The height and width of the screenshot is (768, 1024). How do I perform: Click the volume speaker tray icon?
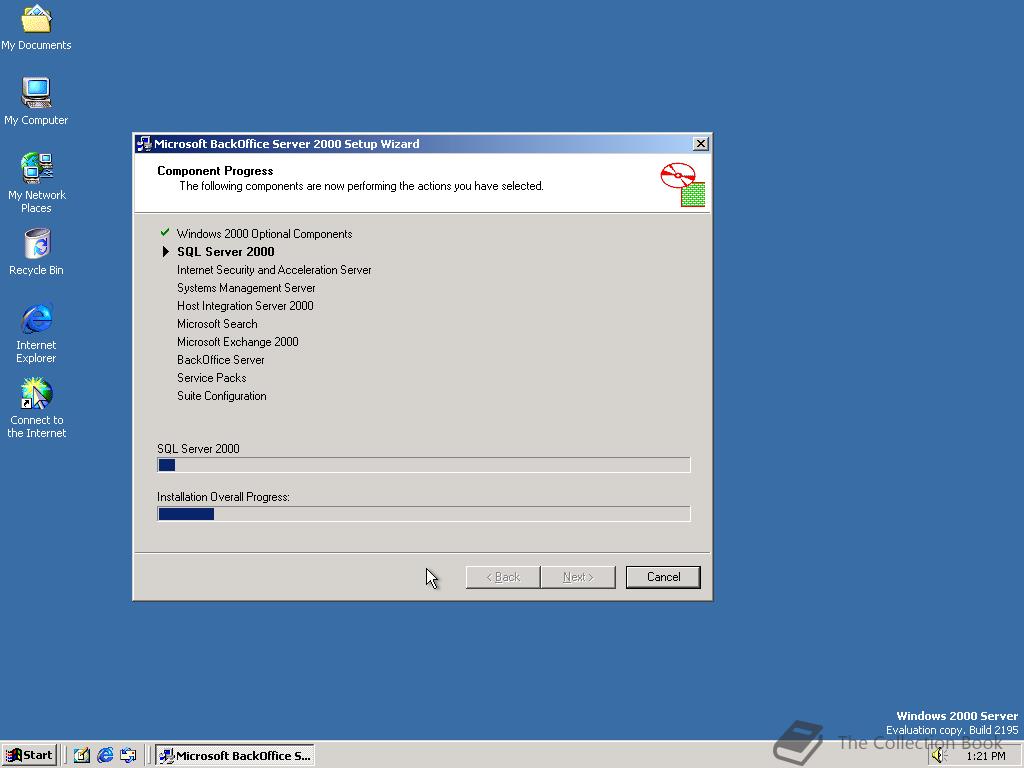click(x=939, y=756)
